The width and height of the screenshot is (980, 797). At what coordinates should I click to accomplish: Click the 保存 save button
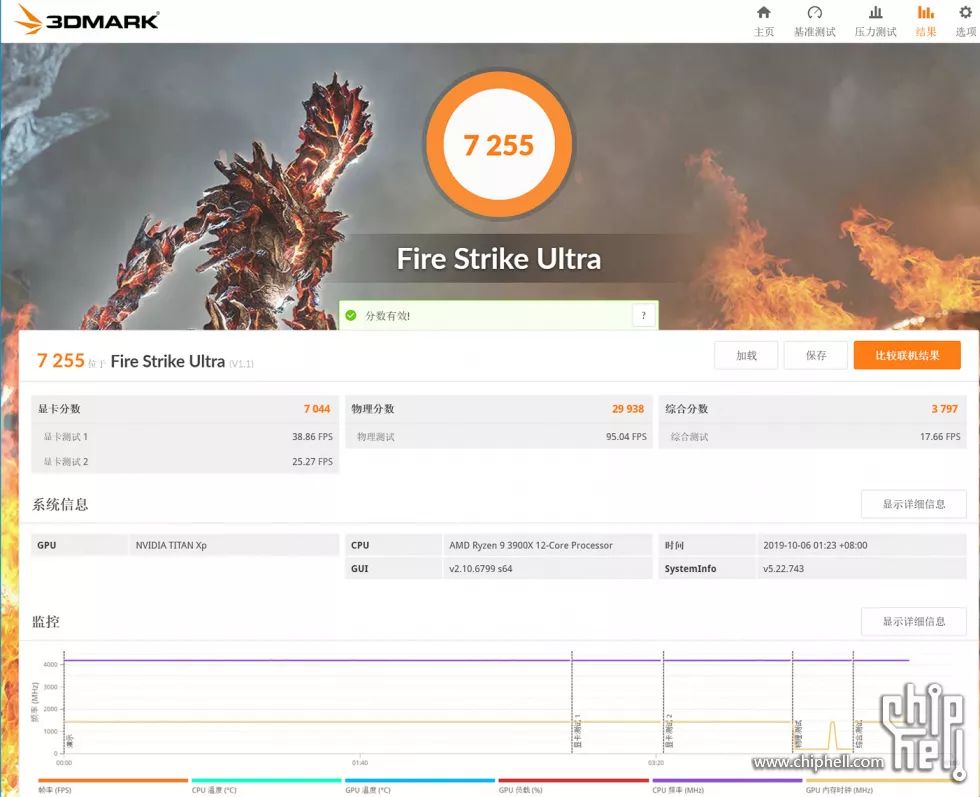pos(816,355)
